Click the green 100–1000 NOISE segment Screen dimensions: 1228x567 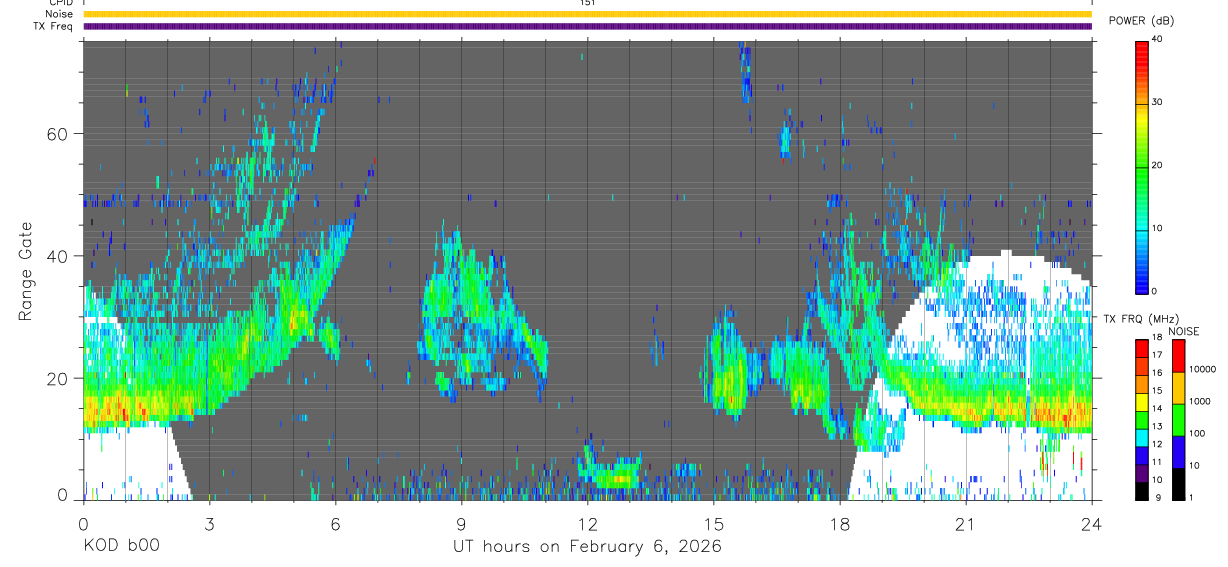(1178, 420)
